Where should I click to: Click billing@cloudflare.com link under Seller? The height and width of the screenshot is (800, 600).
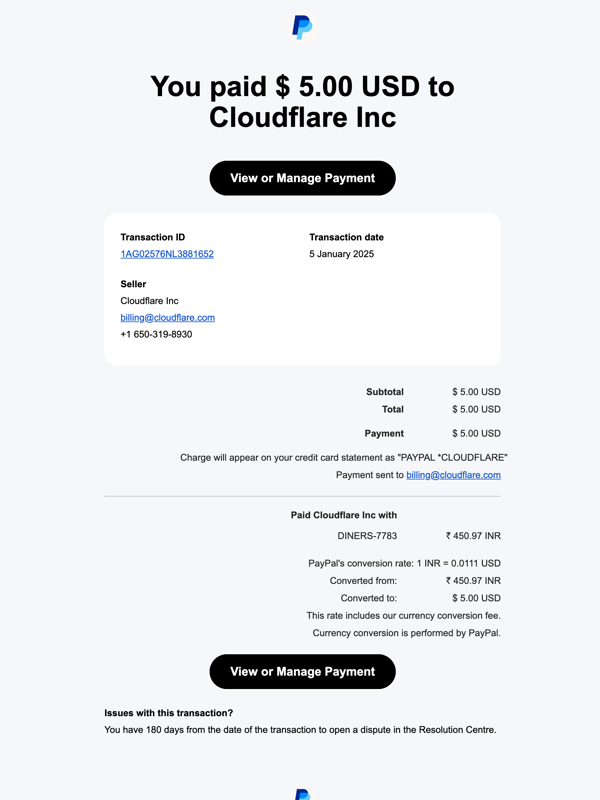coord(167,317)
